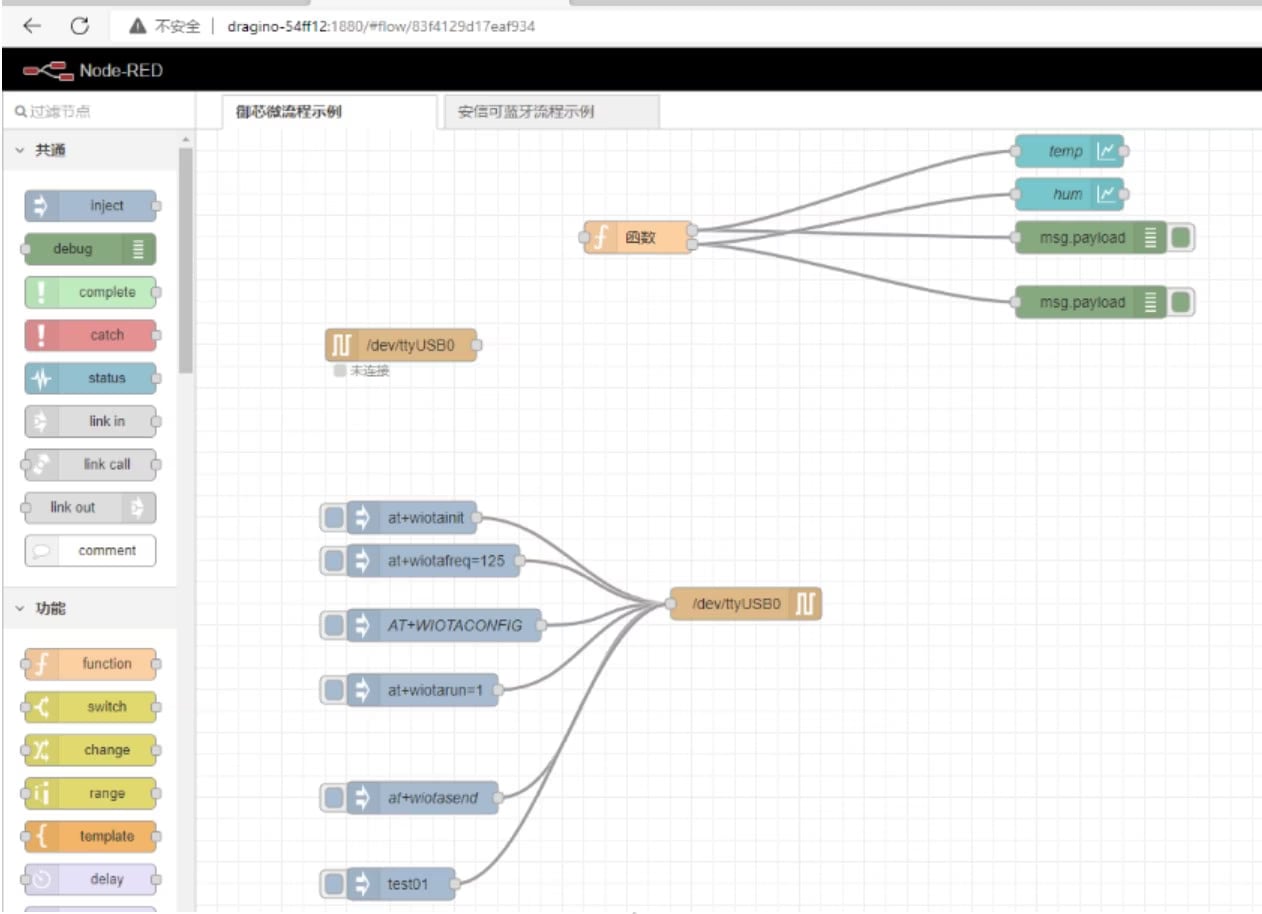Trigger the at+wiotainit inject button
Screen dimensions: 1262x914
pos(334,518)
